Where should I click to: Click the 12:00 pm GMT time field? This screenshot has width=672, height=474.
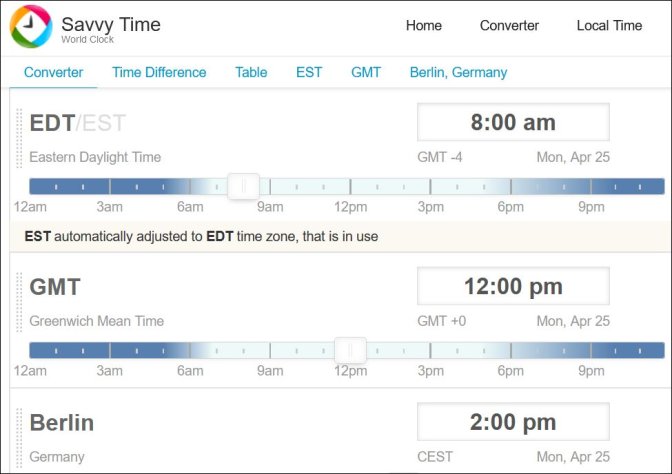[513, 286]
